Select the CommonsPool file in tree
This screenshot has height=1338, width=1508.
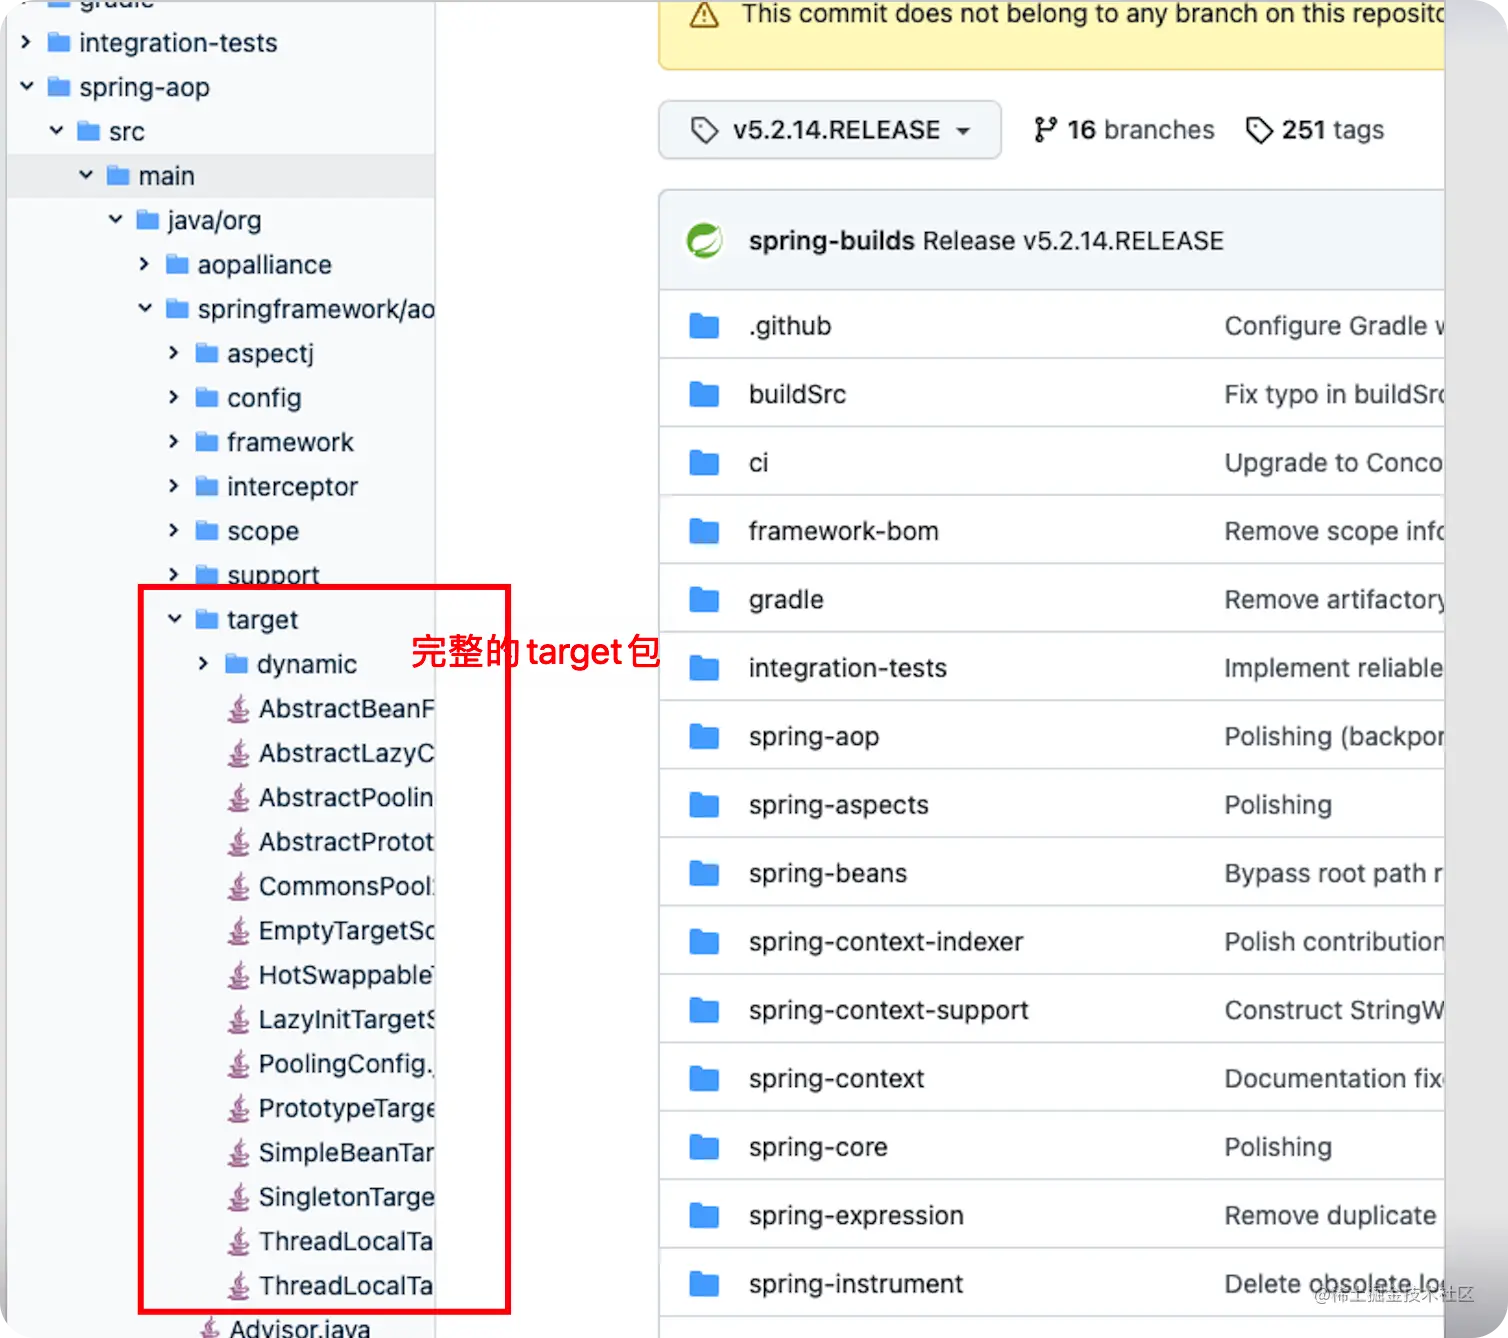click(x=346, y=886)
